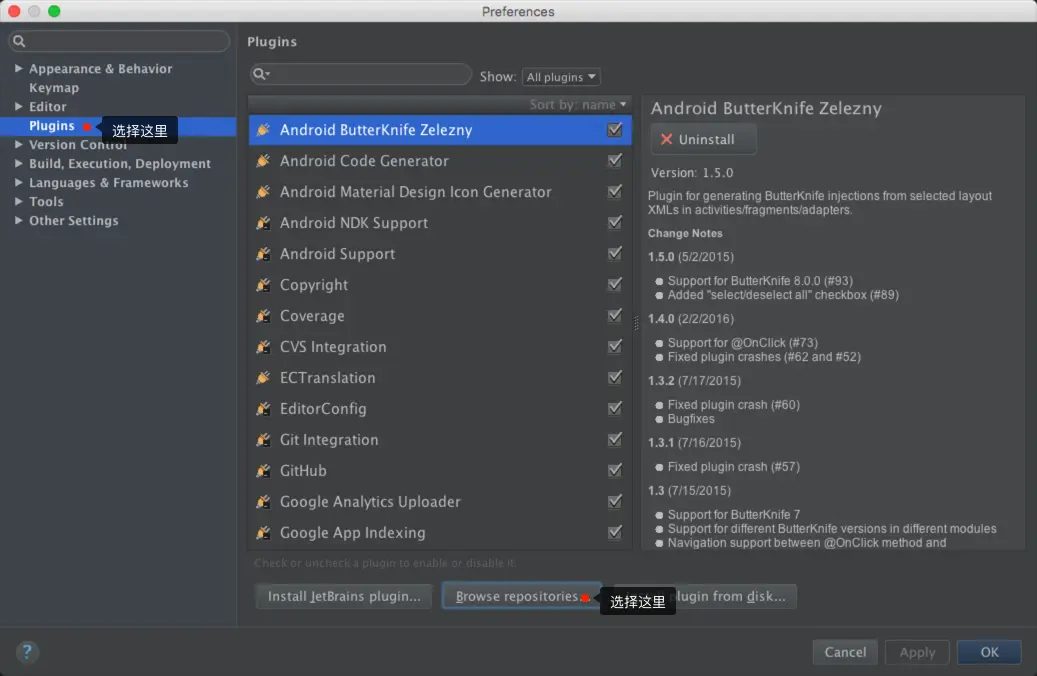1037x676 pixels.
Task: Click the Google App Indexing plugin icon
Action: [263, 533]
